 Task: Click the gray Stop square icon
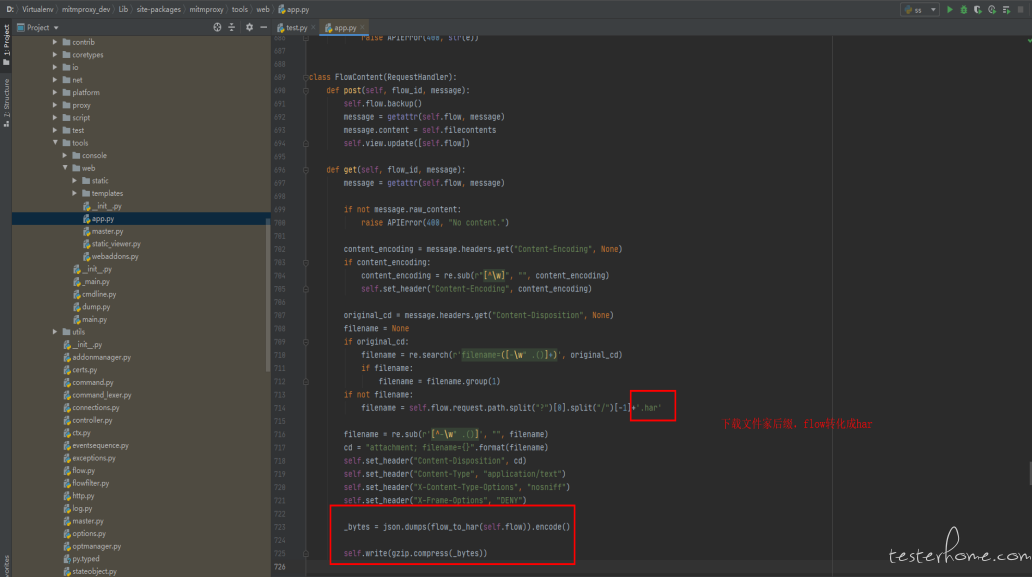tap(1020, 9)
